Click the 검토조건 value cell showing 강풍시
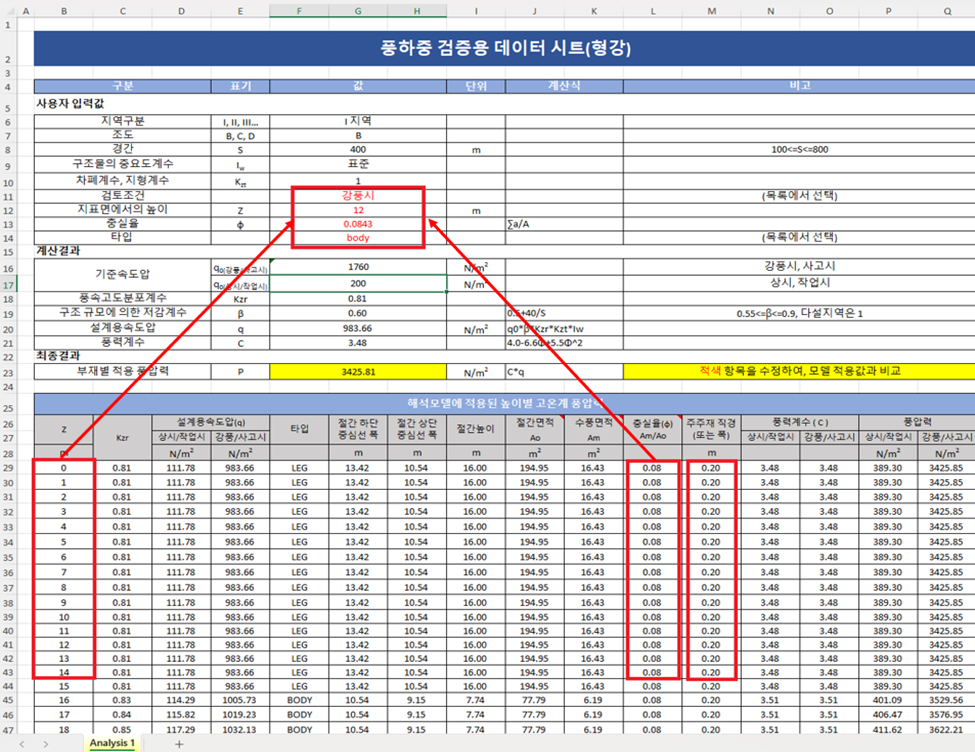Viewport: 975px width, 752px height. click(x=358, y=196)
